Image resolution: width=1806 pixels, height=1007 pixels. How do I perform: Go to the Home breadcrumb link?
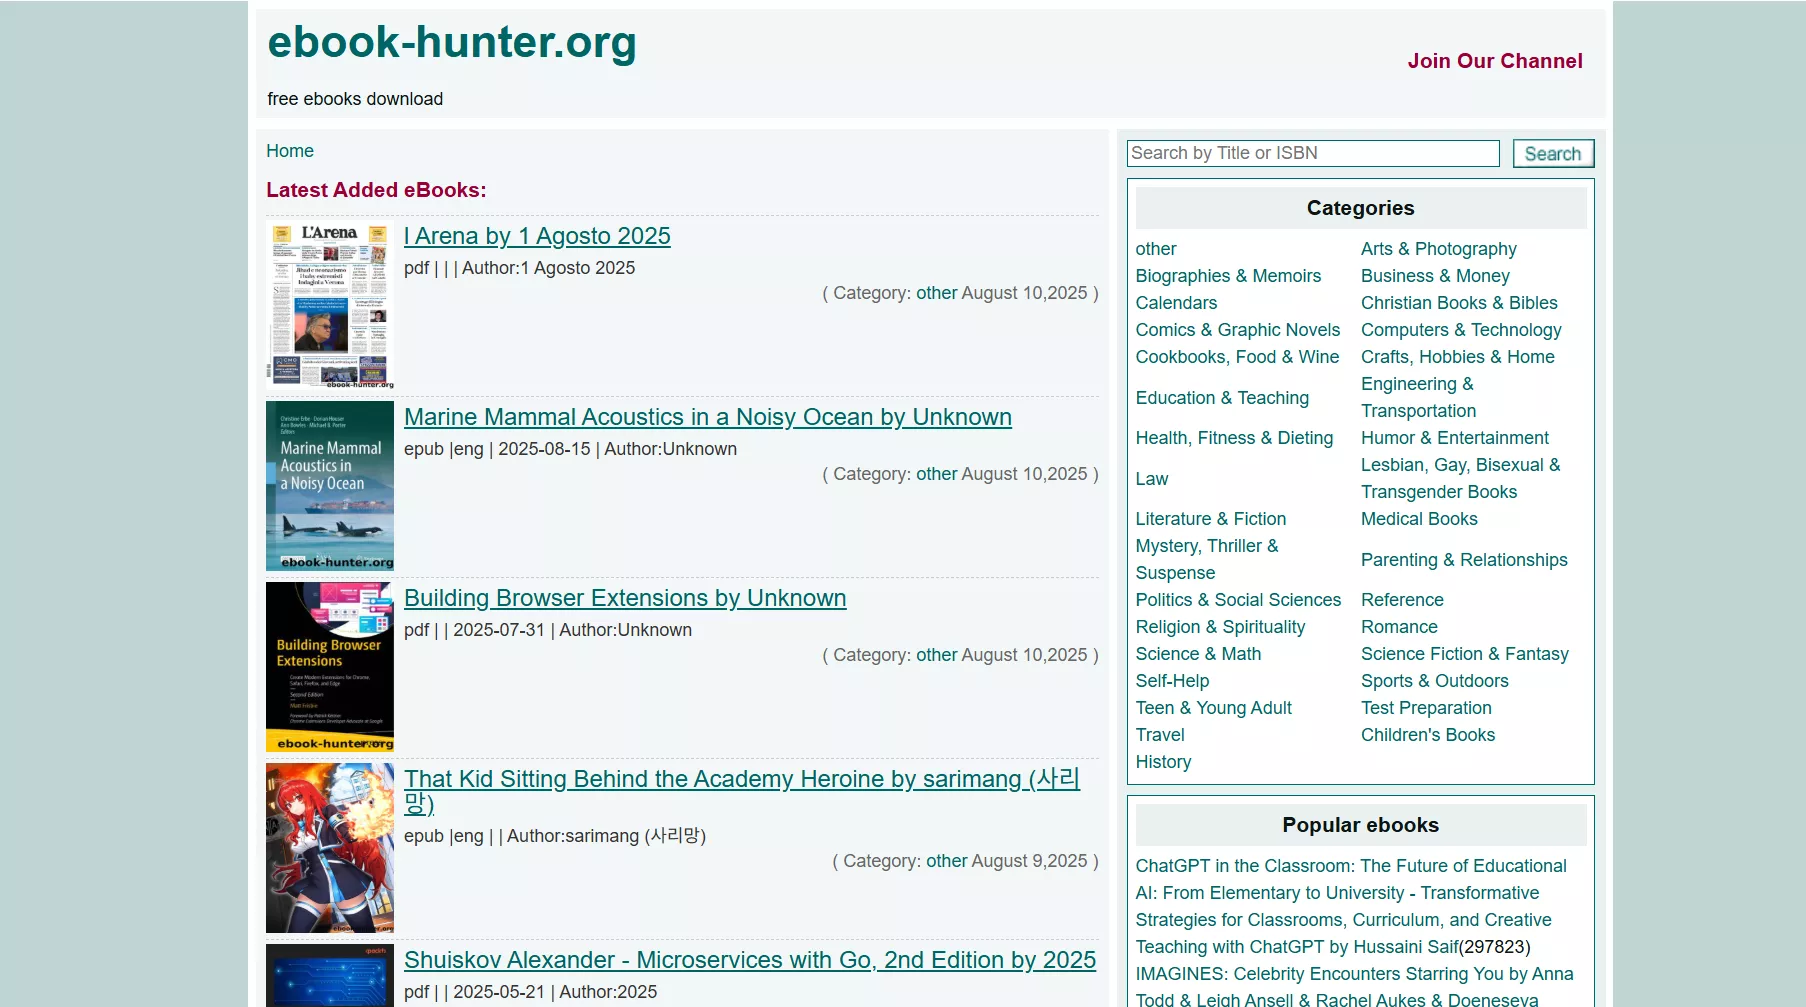pos(290,151)
